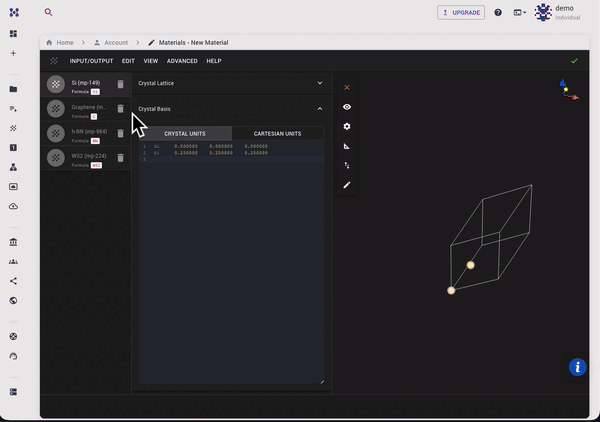Open the jobs list icon in sidebar

[13, 109]
